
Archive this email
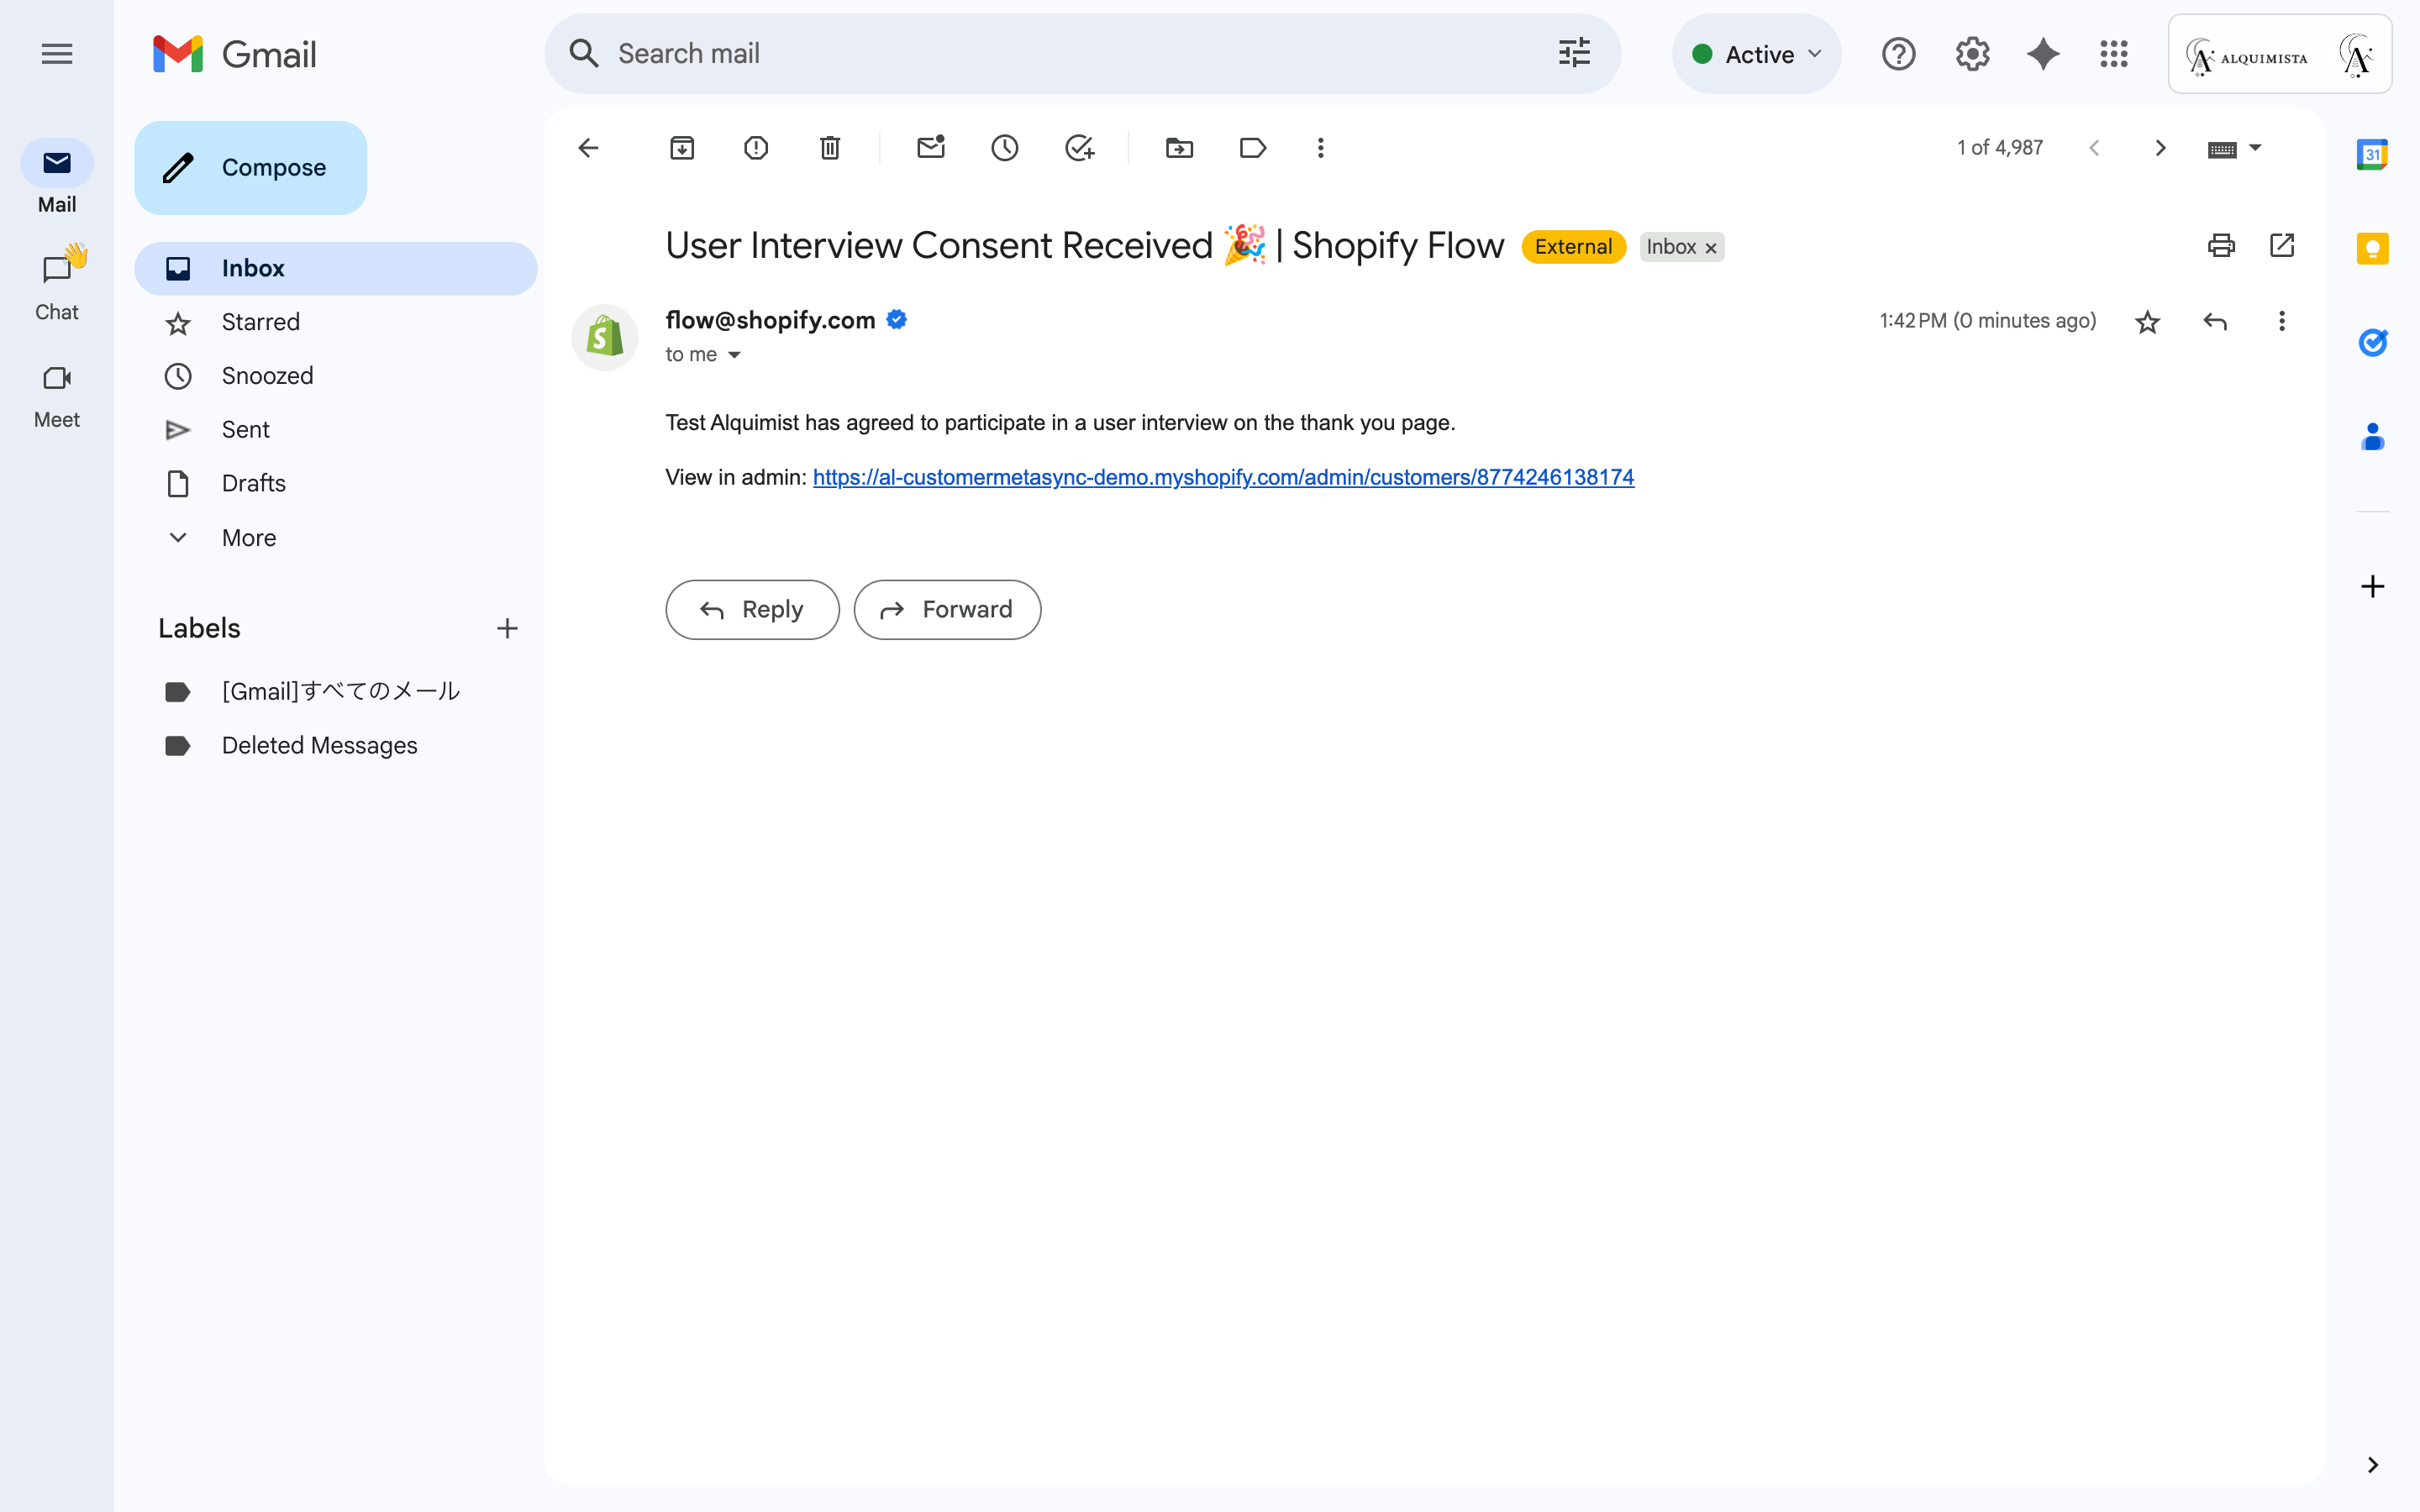(x=682, y=148)
